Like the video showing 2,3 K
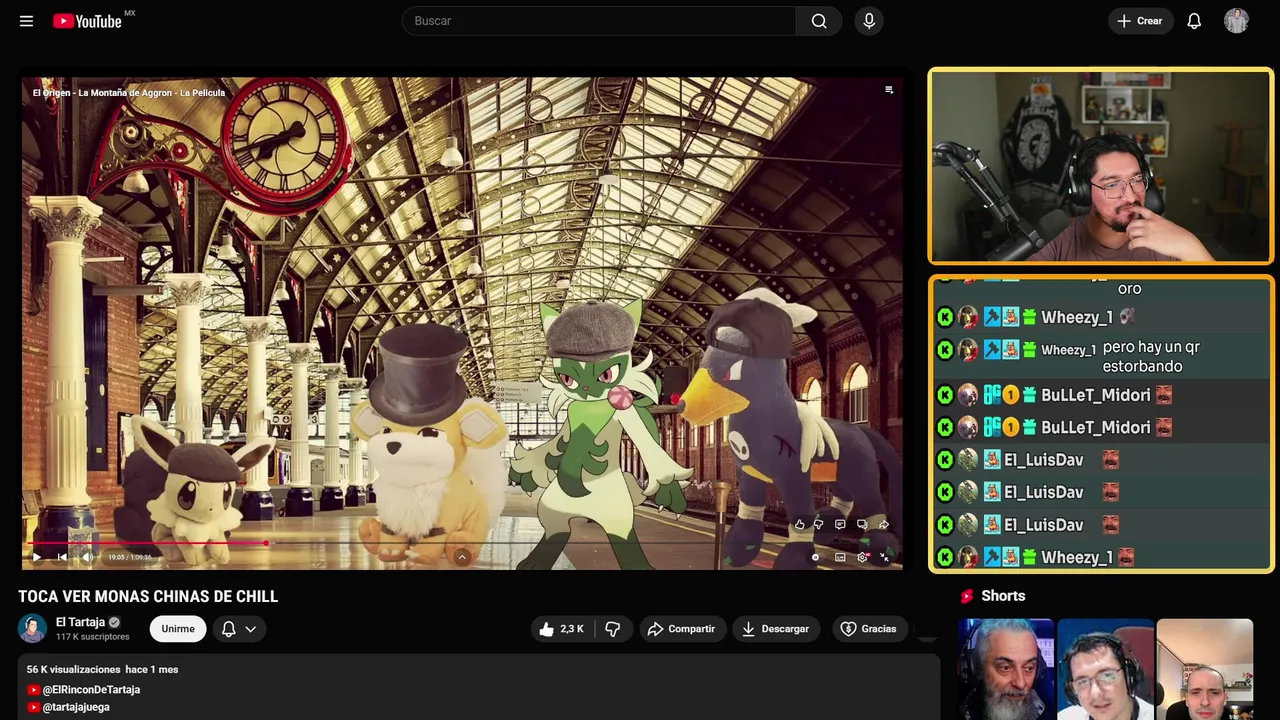1280x720 pixels. [563, 629]
